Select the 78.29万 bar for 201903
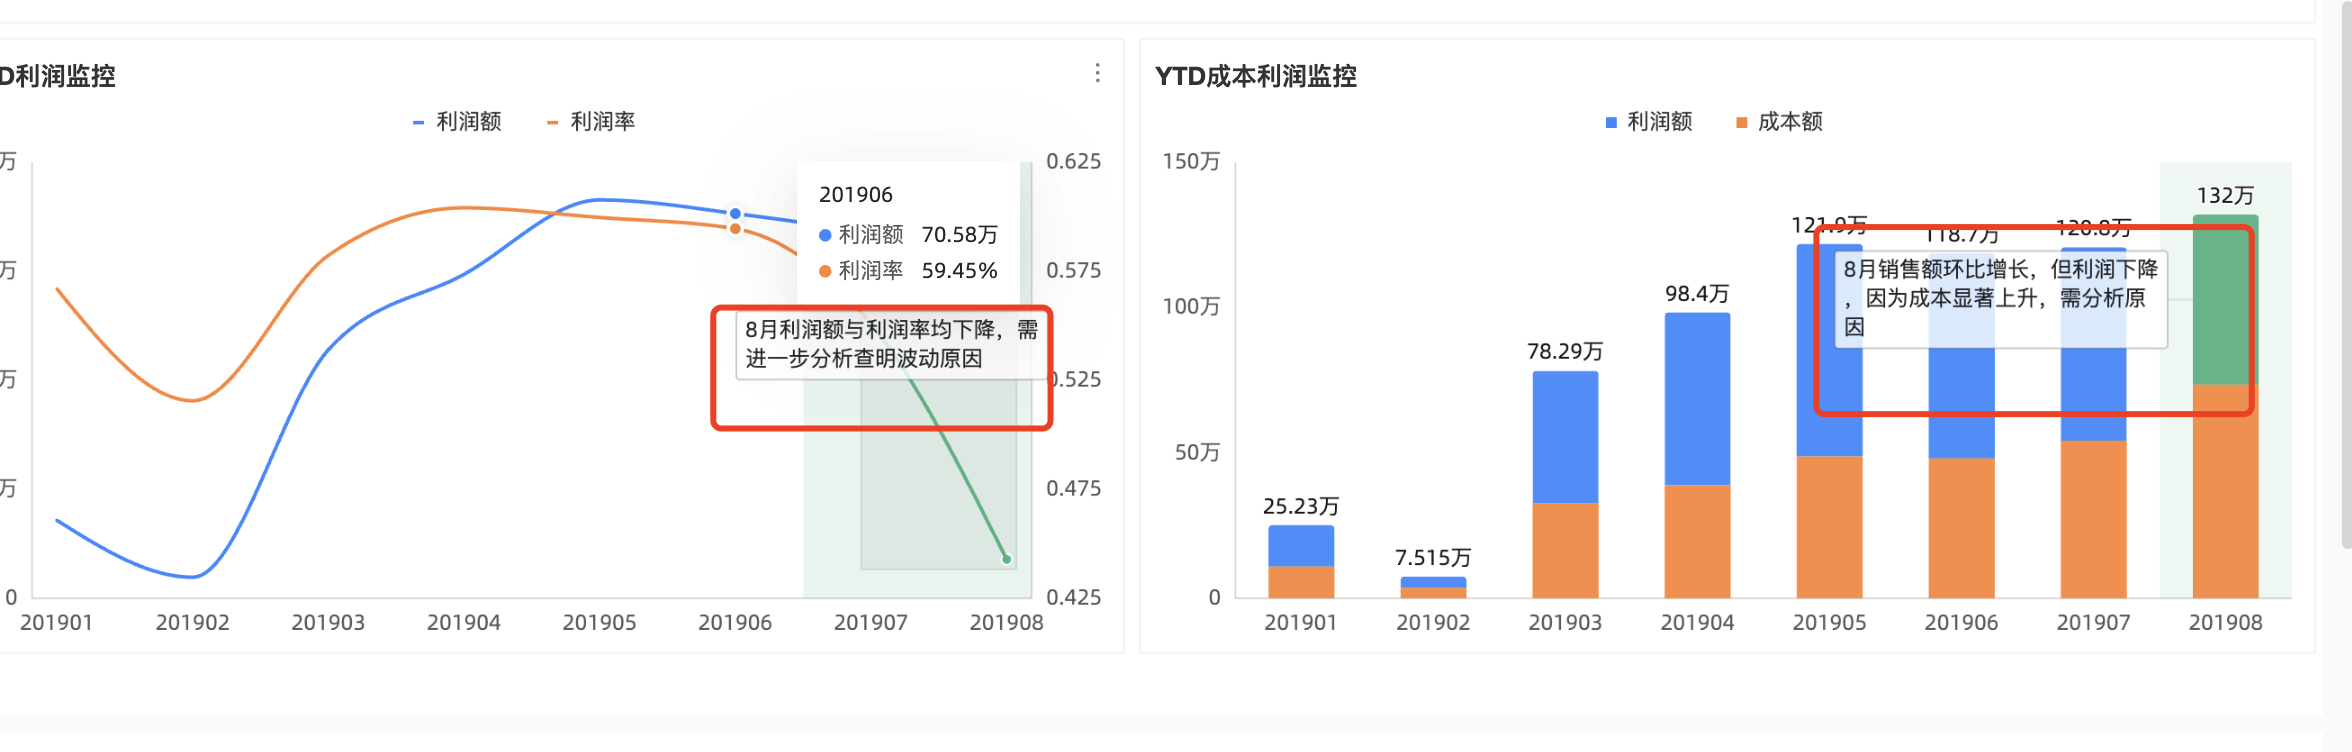This screenshot has width=2352, height=752. click(x=1565, y=485)
